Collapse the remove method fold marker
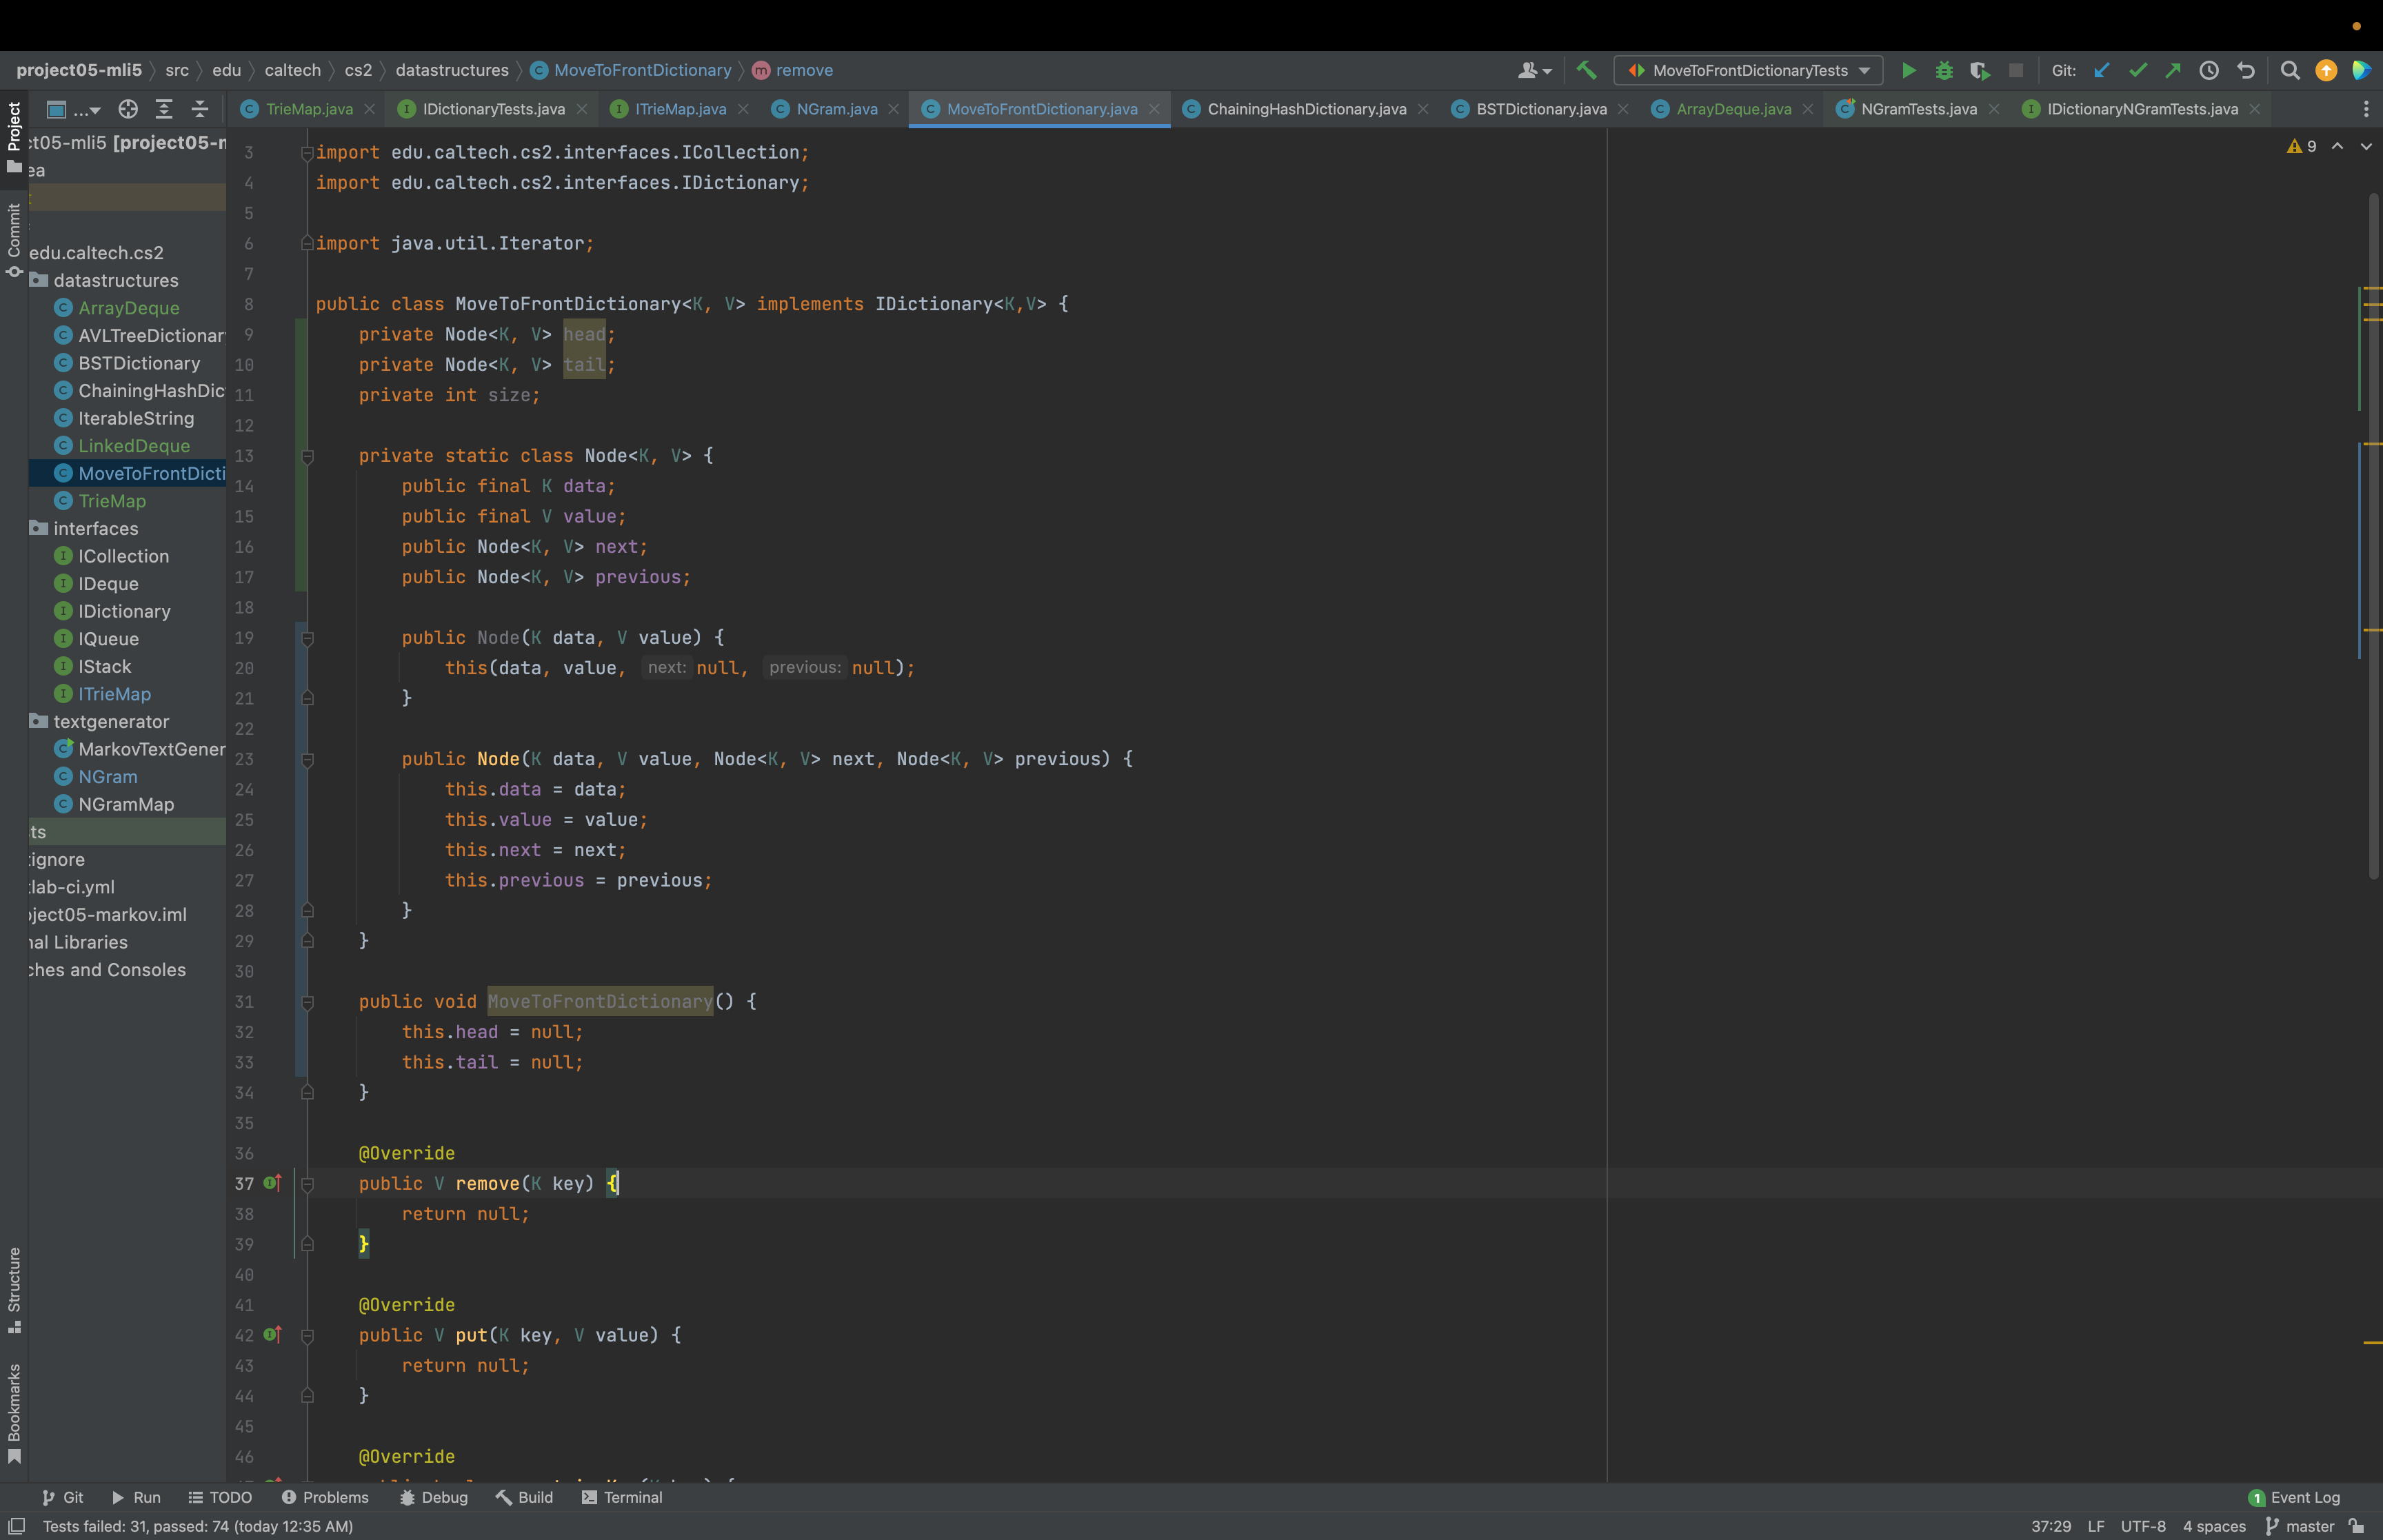The width and height of the screenshot is (2383, 1540). [x=308, y=1184]
